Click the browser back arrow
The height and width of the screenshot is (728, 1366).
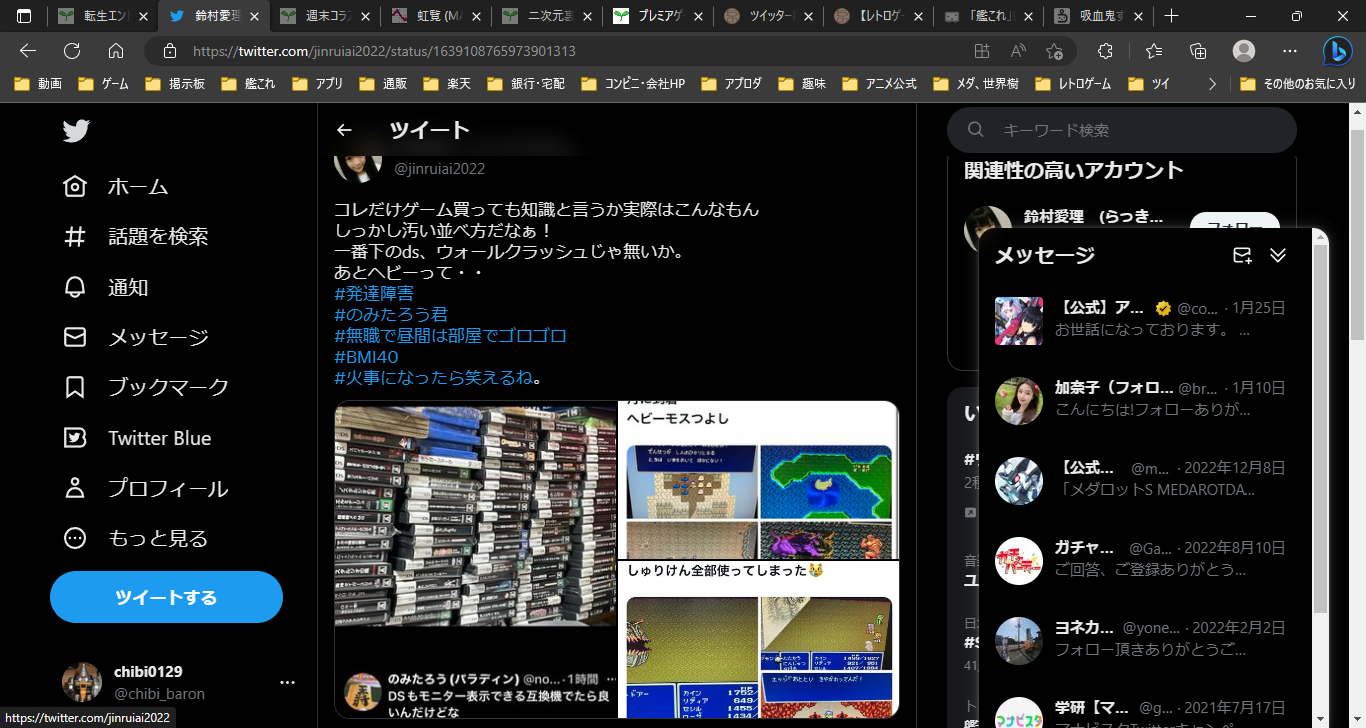pyautogui.click(x=28, y=51)
